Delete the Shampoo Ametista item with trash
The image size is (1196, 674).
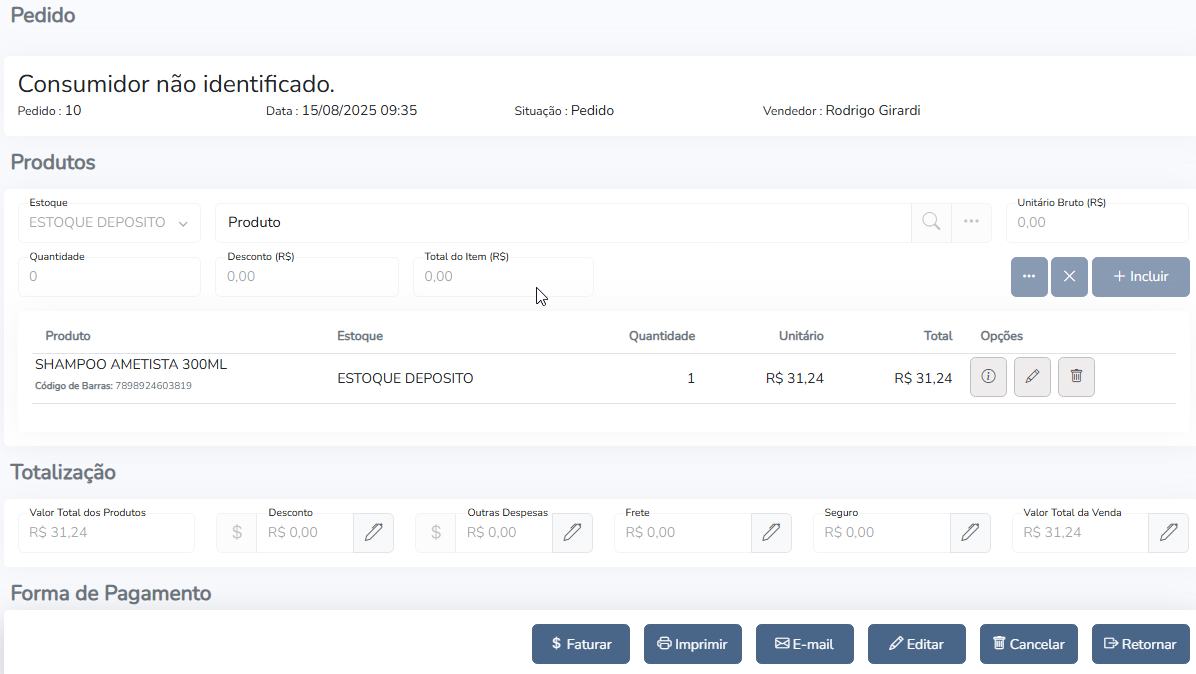pyautogui.click(x=1076, y=377)
